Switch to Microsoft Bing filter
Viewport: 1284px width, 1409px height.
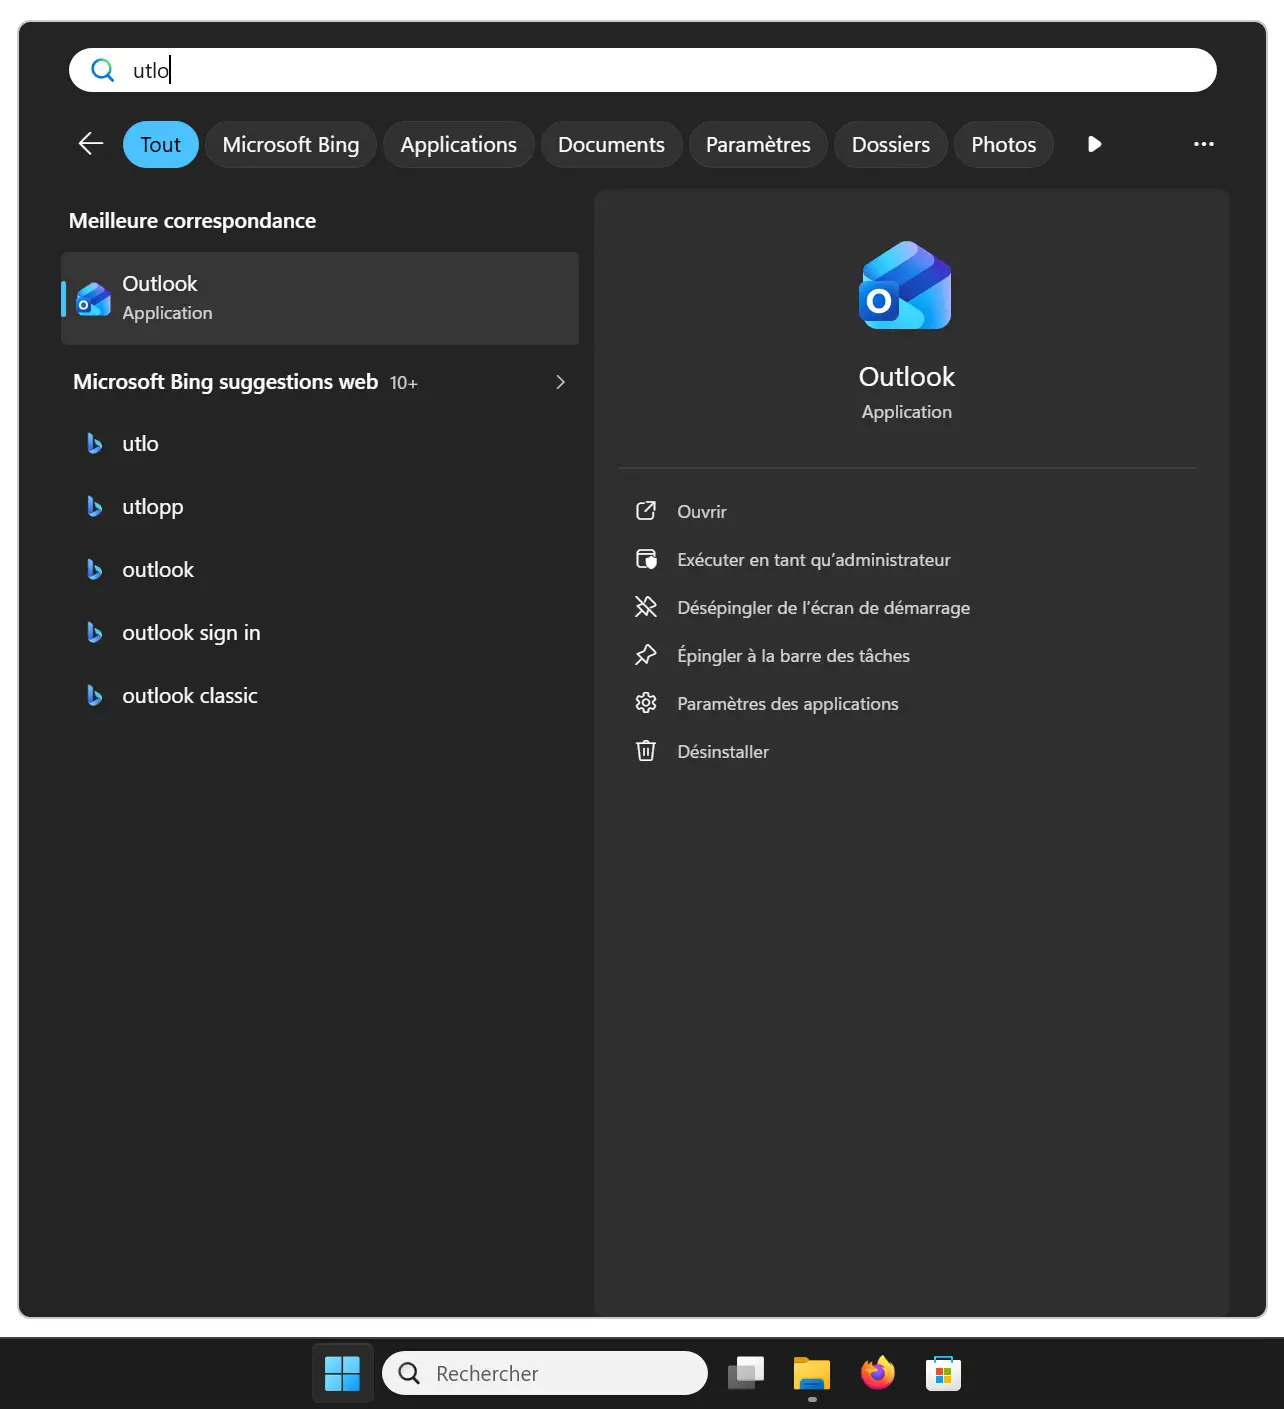click(x=291, y=145)
